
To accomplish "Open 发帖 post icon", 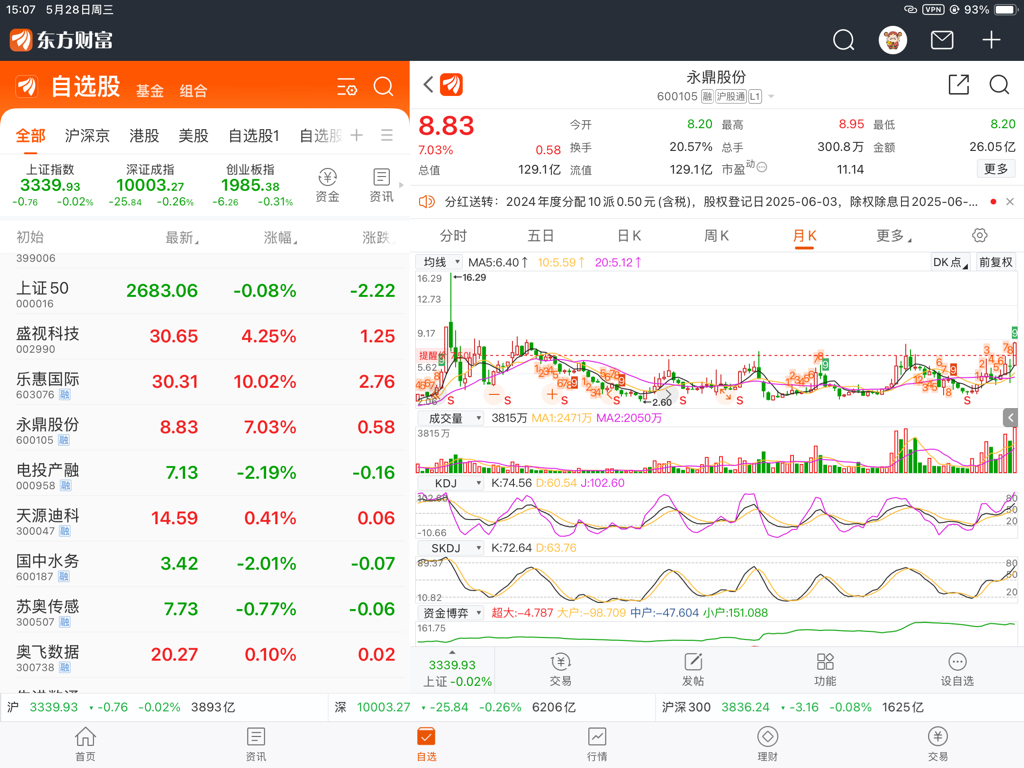I will [693, 669].
